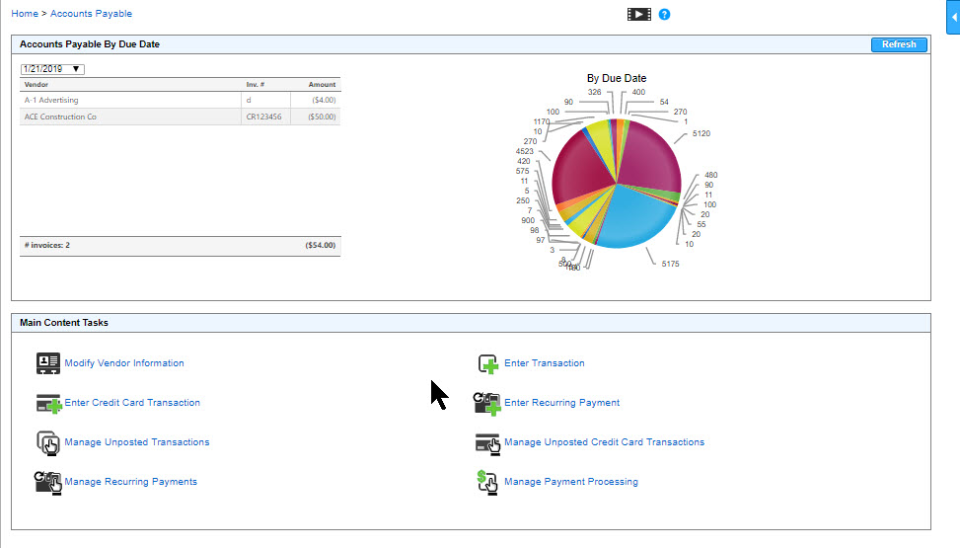Click the Enter Credit Card Transaction icon

point(48,403)
